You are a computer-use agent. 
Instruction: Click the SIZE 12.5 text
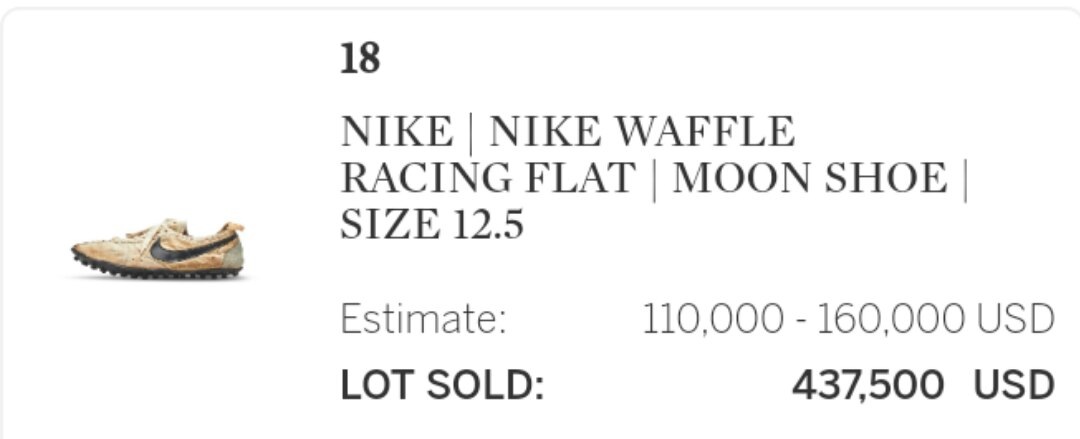point(432,225)
